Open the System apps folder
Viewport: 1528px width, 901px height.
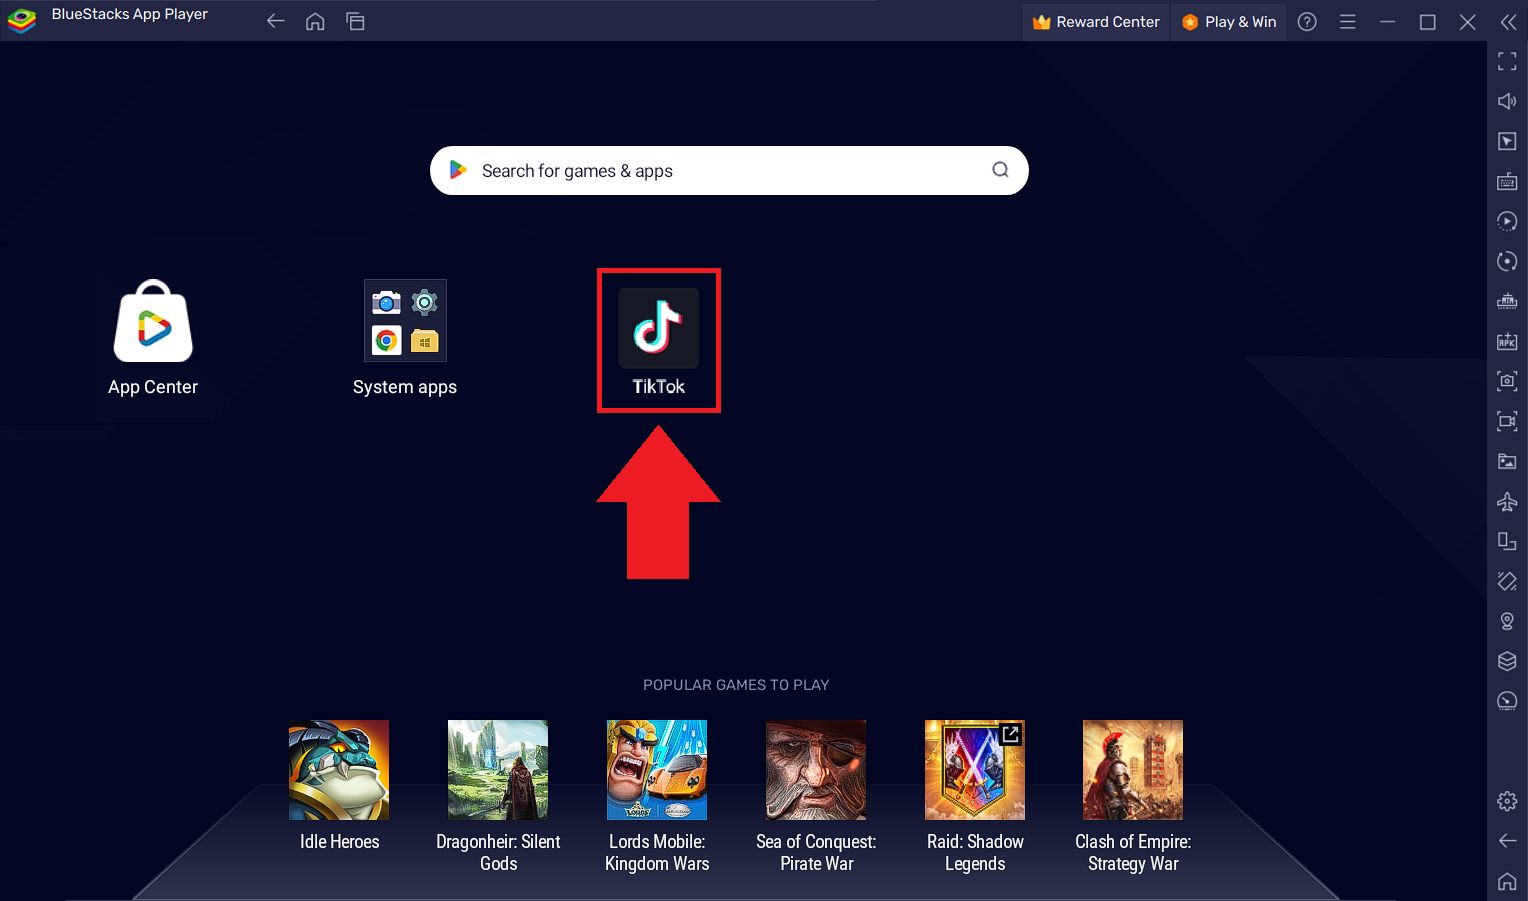click(x=405, y=320)
